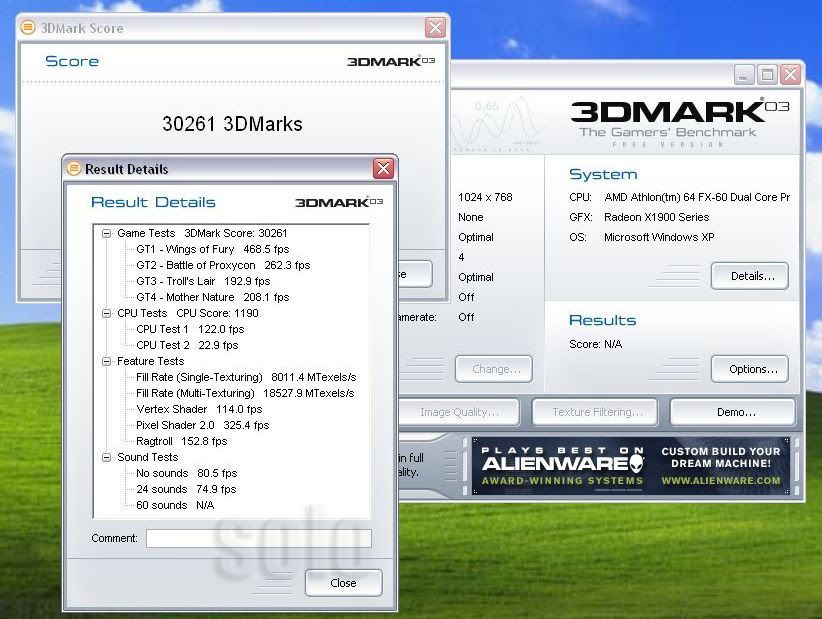The height and width of the screenshot is (619, 822).
Task: Select the 60 sounds N/A row
Action: coord(175,505)
